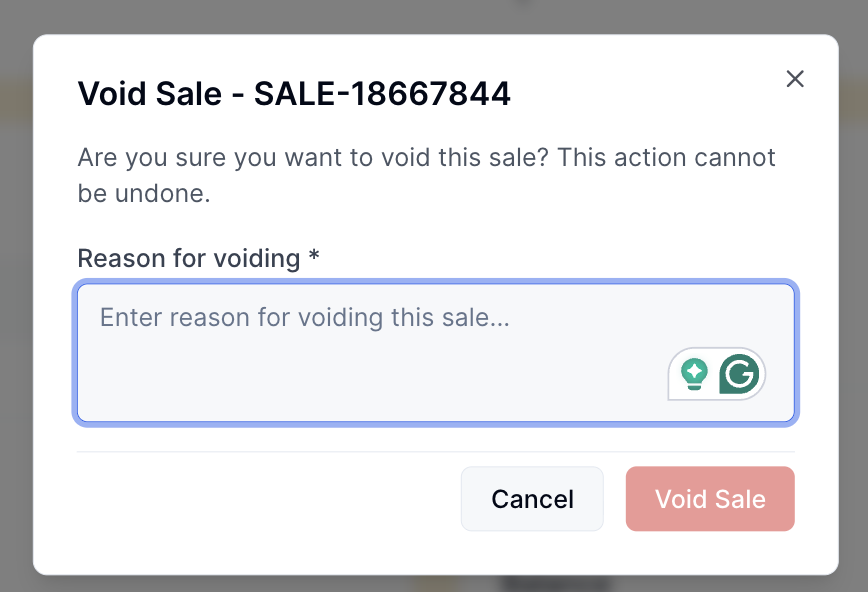This screenshot has width=868, height=592.
Task: Dismiss the dialog via the top-right X icon
Action: coord(795,79)
